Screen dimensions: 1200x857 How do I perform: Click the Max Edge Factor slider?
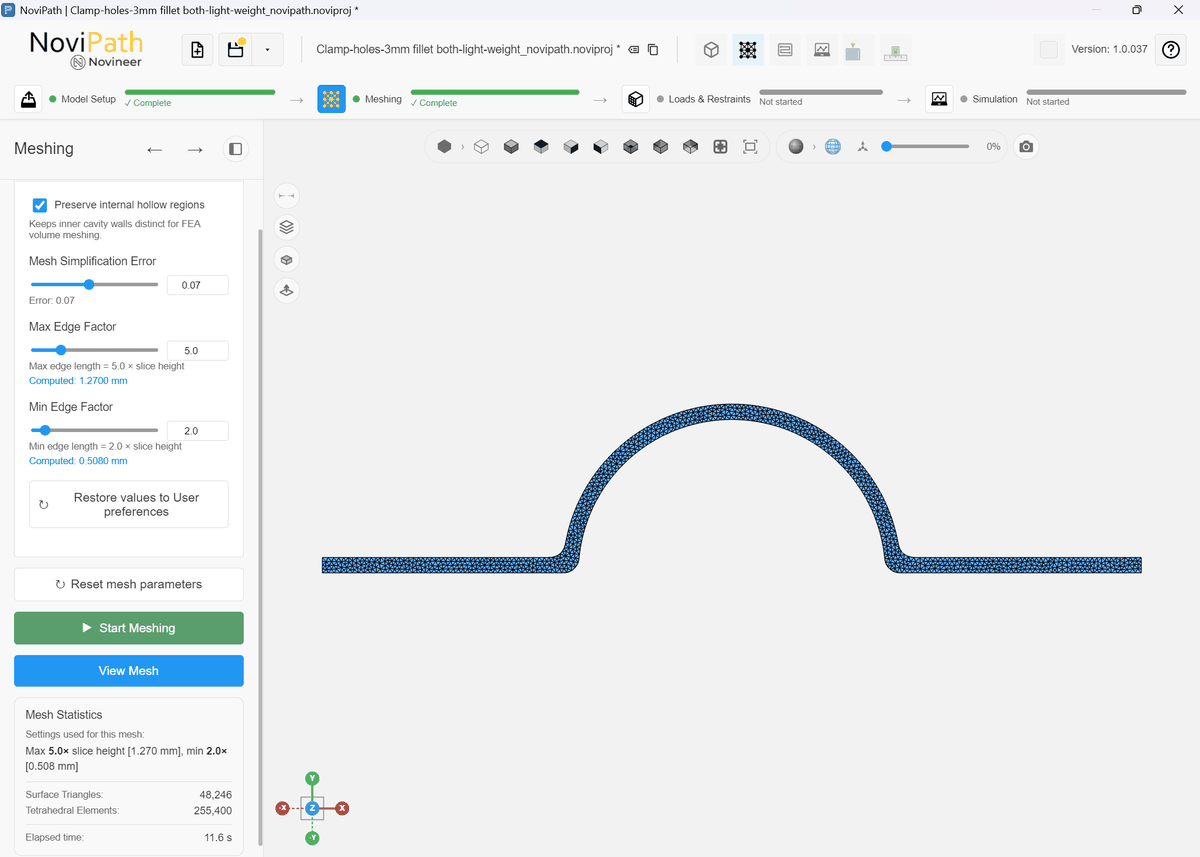pyautogui.click(x=94, y=350)
